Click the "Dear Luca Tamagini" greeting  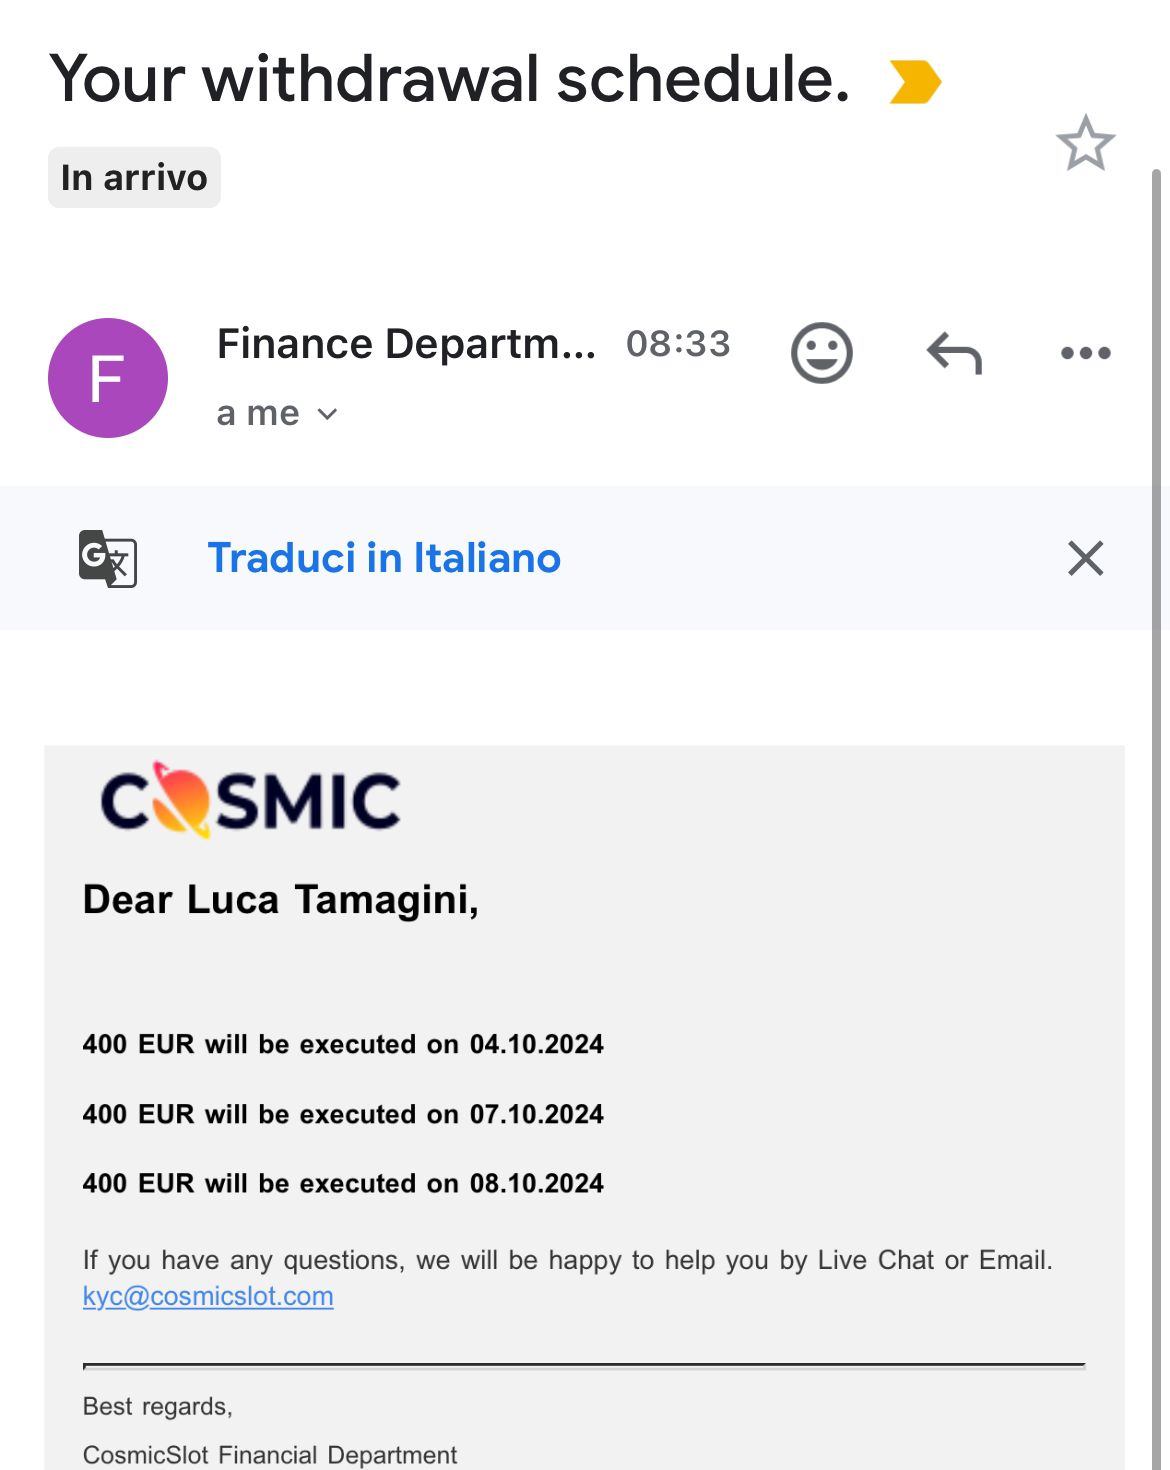pos(280,899)
